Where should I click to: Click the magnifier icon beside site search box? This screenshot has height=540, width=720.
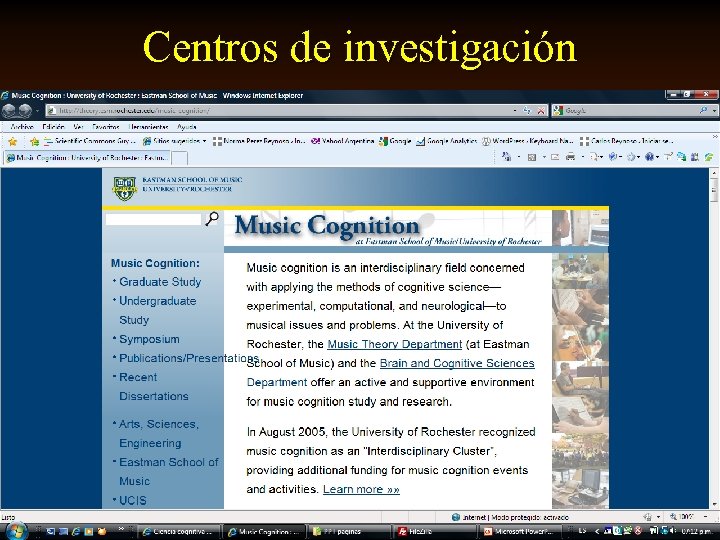click(212, 219)
